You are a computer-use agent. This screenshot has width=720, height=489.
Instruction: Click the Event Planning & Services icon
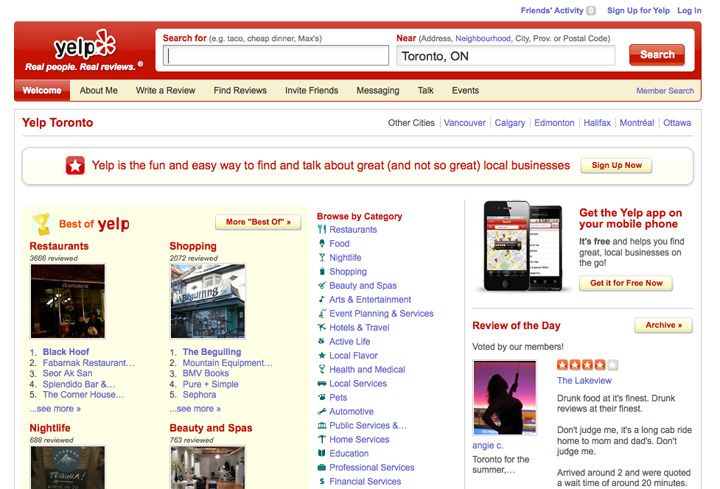(322, 314)
